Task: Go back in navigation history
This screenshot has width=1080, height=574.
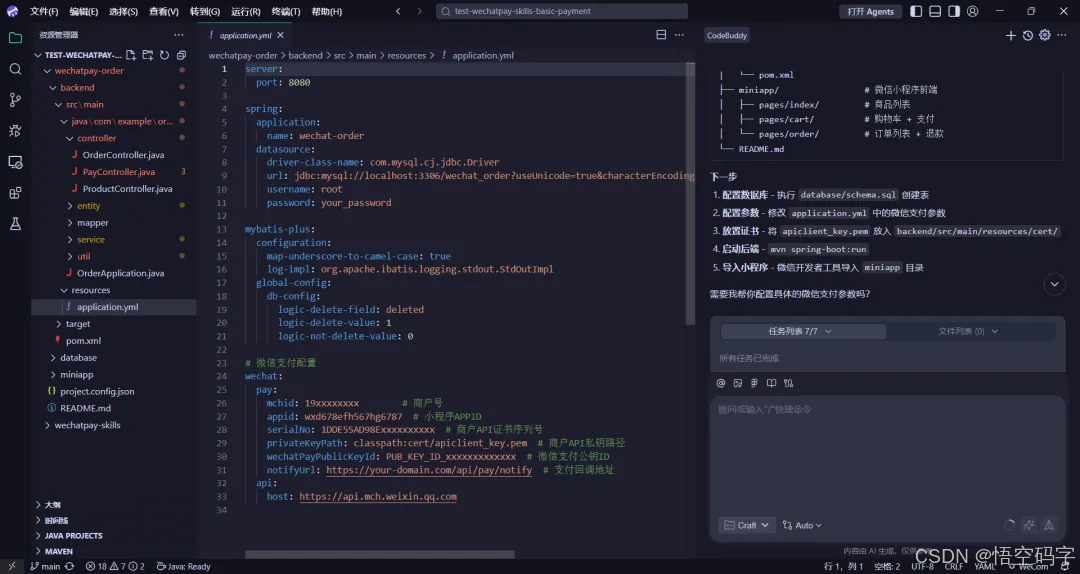Action: pos(398,11)
